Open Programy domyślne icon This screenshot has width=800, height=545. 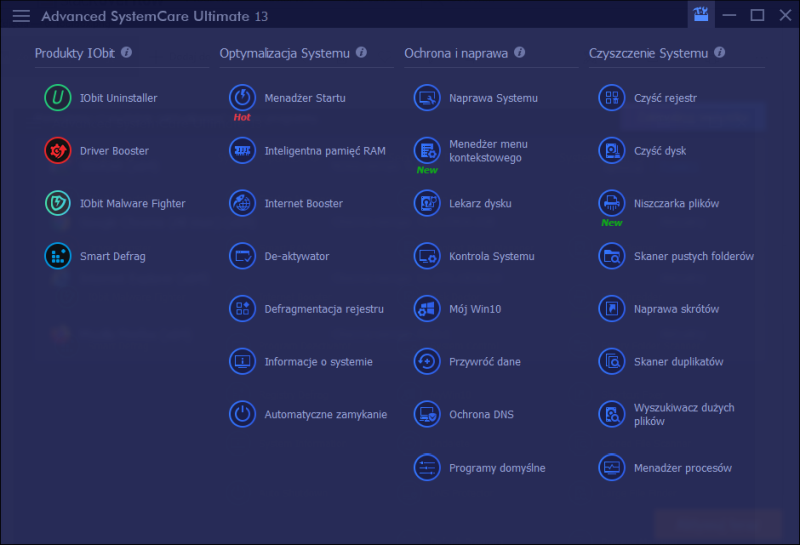tap(427, 467)
